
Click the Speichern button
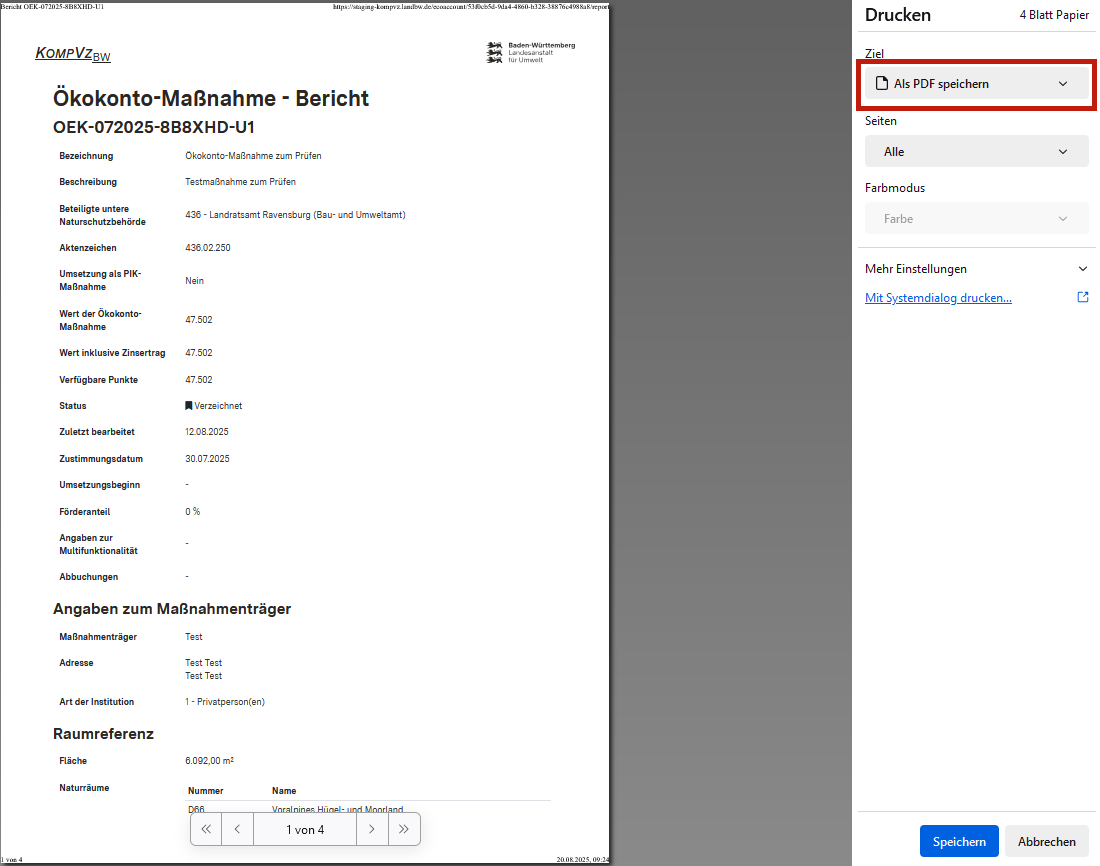click(x=958, y=841)
